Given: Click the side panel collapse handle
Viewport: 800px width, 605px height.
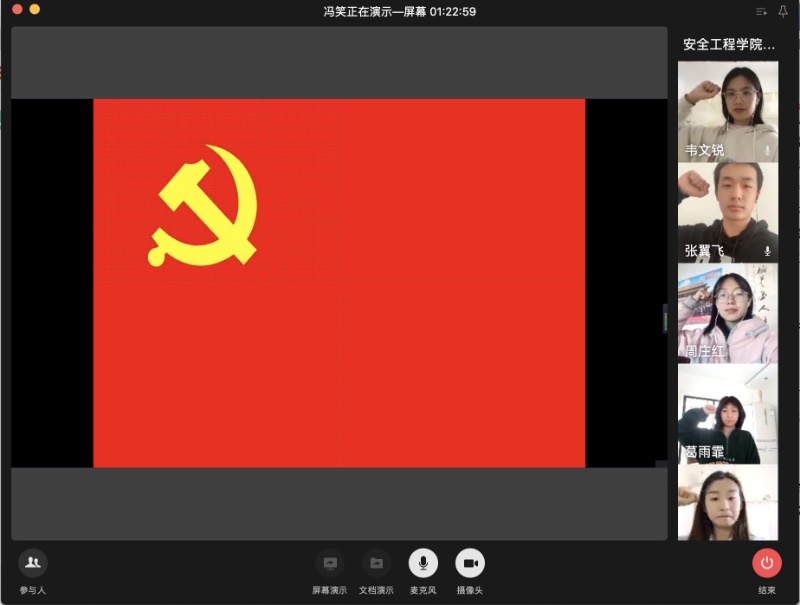Looking at the screenshot, I should click(x=665, y=318).
